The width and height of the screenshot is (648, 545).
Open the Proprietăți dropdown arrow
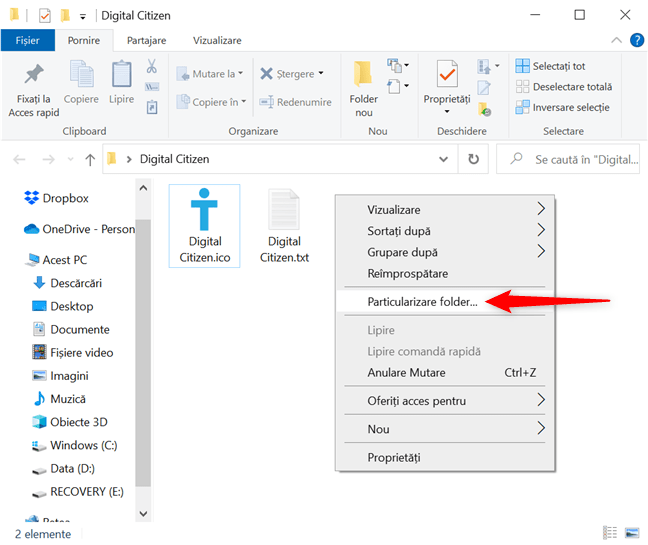coord(447,112)
